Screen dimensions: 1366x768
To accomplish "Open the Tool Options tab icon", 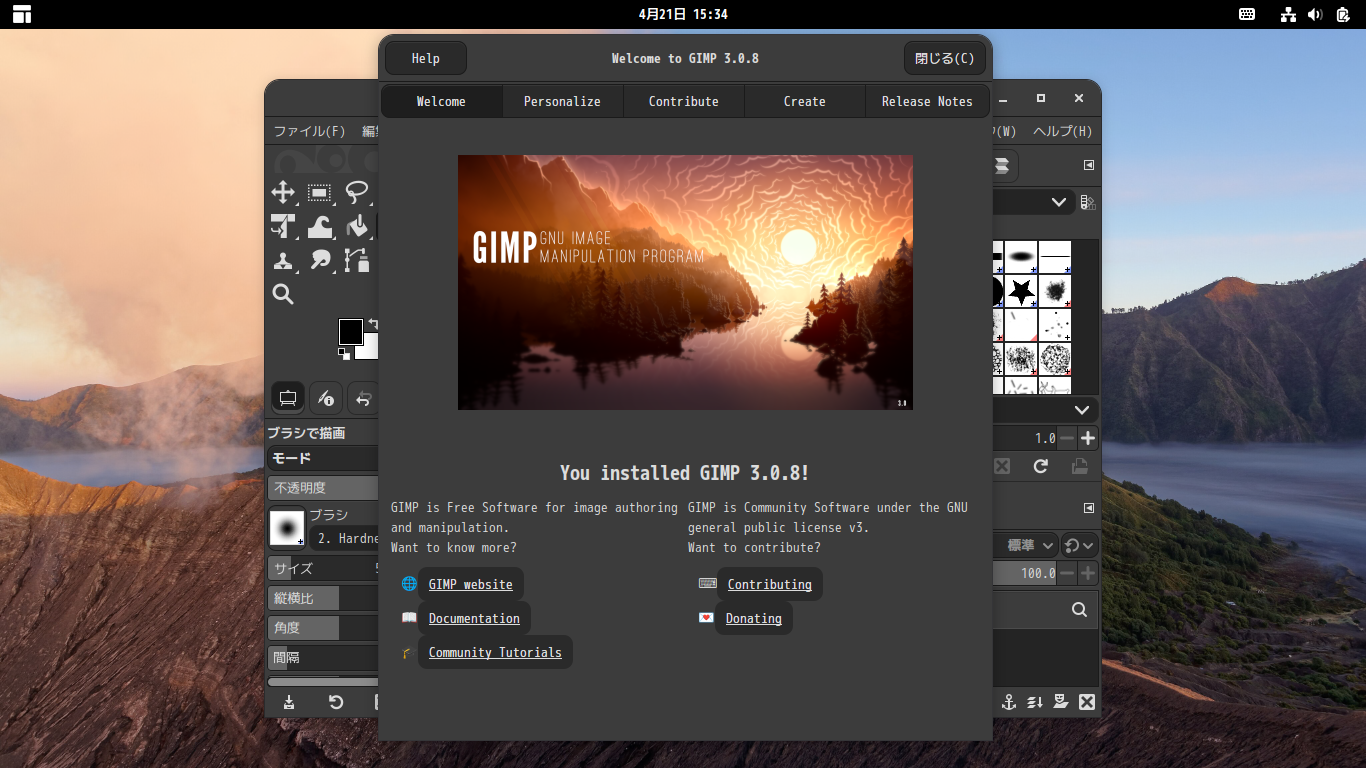I will pyautogui.click(x=288, y=398).
